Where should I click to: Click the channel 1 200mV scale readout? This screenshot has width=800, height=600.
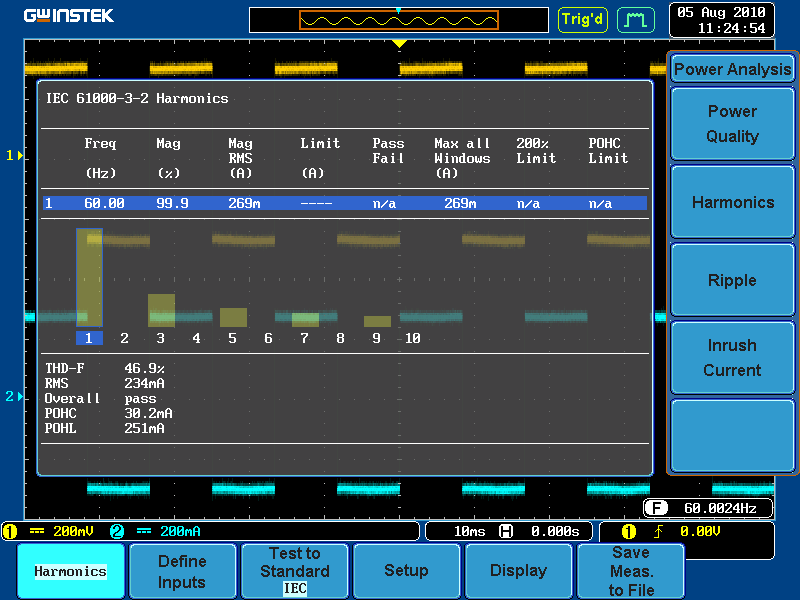click(x=73, y=532)
